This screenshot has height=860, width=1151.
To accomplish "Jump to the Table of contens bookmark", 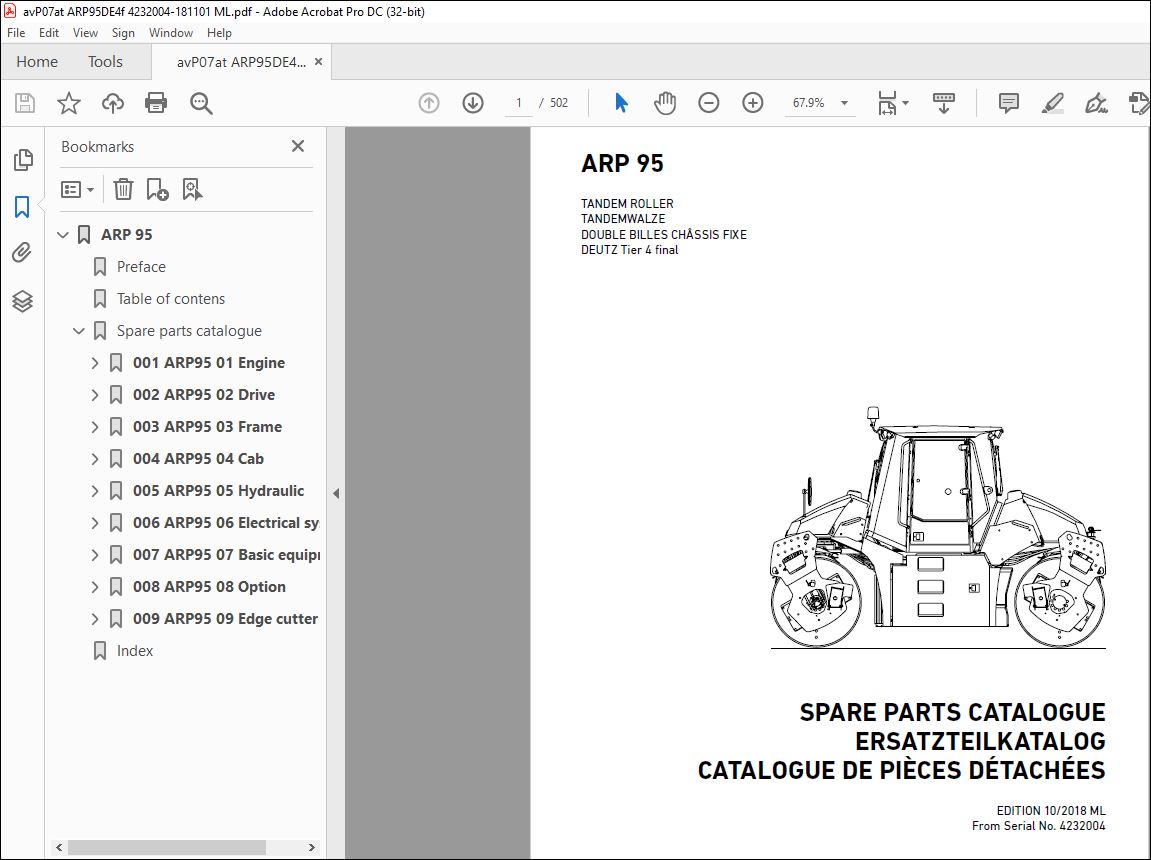I will (x=171, y=299).
